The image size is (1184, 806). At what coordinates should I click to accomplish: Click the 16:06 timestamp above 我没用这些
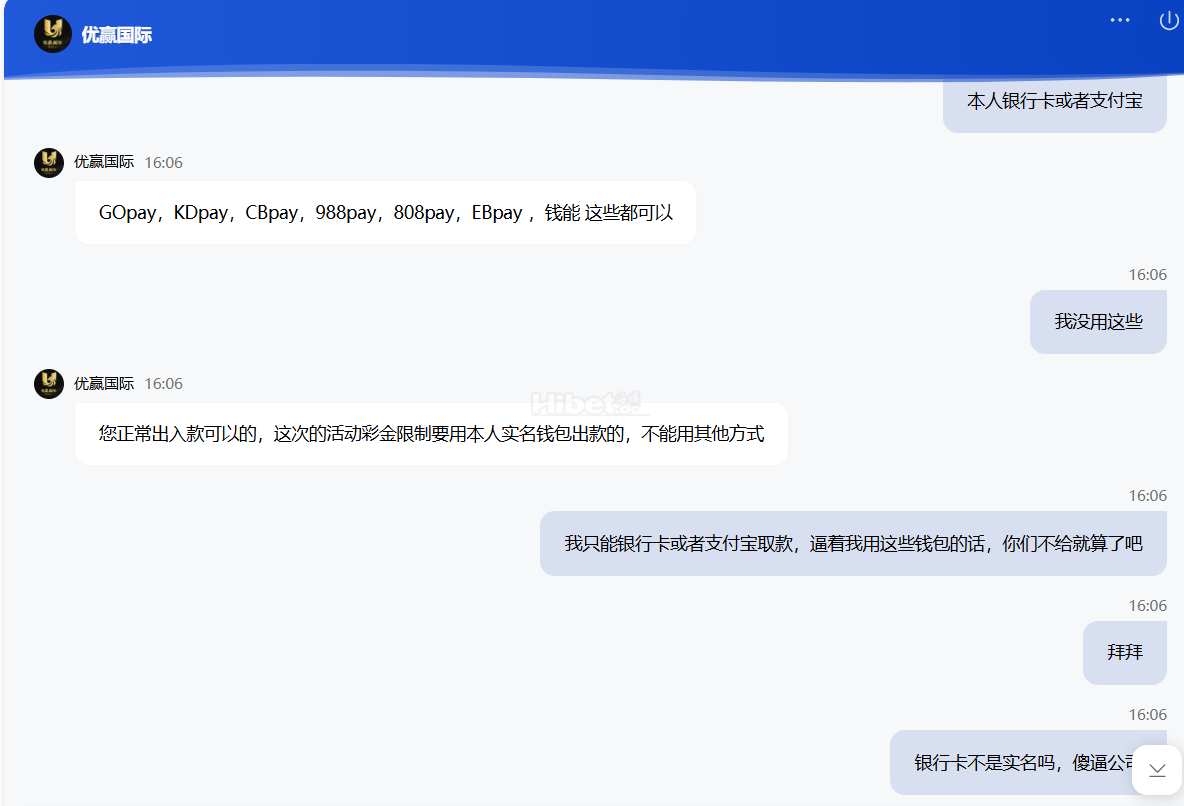pos(1148,275)
